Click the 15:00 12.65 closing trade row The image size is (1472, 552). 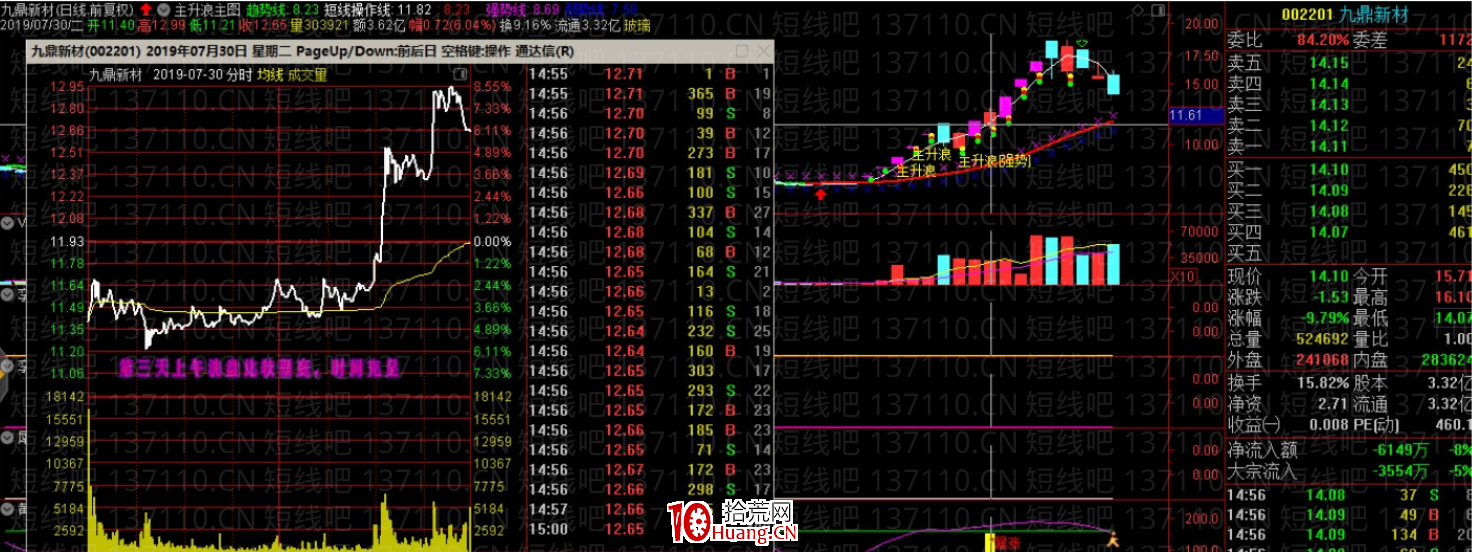[649, 529]
